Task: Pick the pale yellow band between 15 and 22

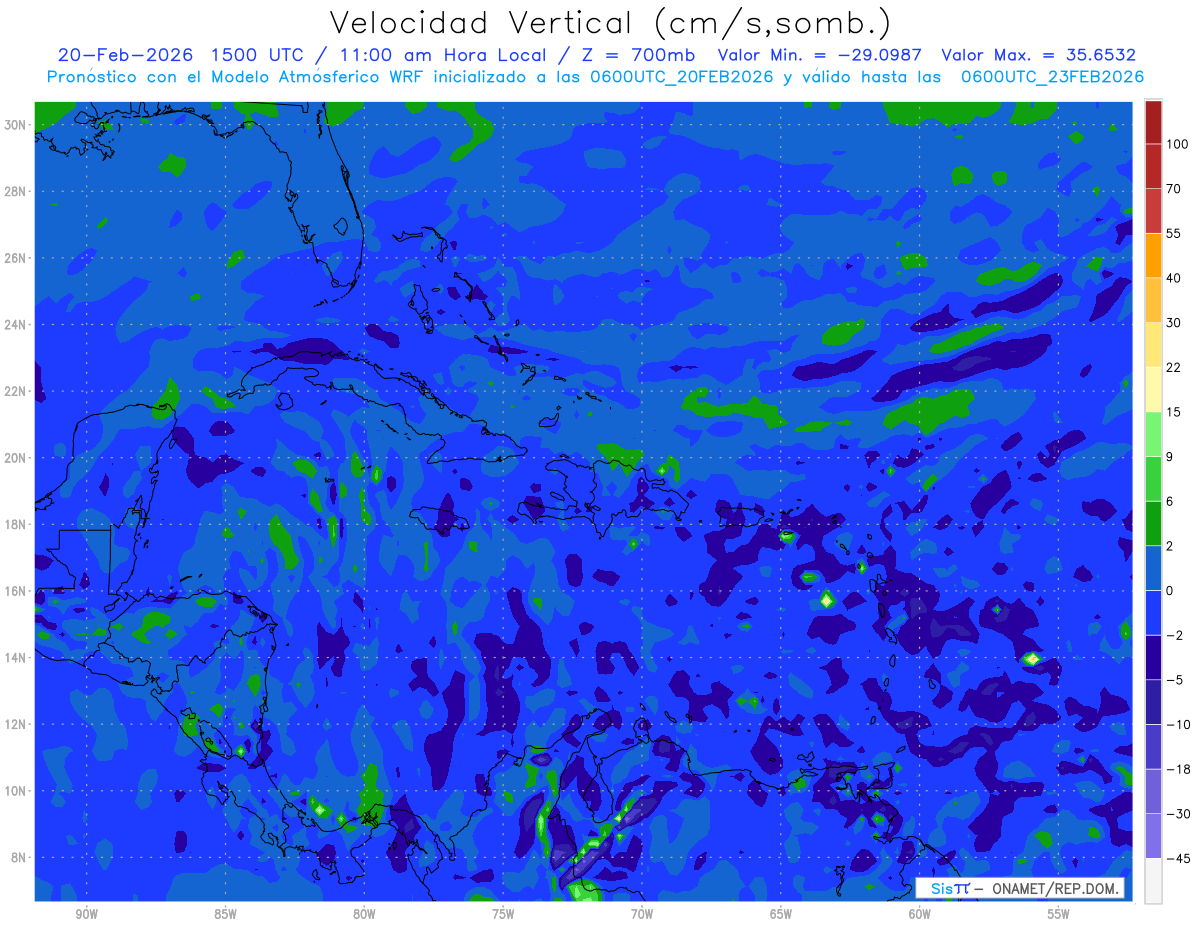Action: [1153, 389]
